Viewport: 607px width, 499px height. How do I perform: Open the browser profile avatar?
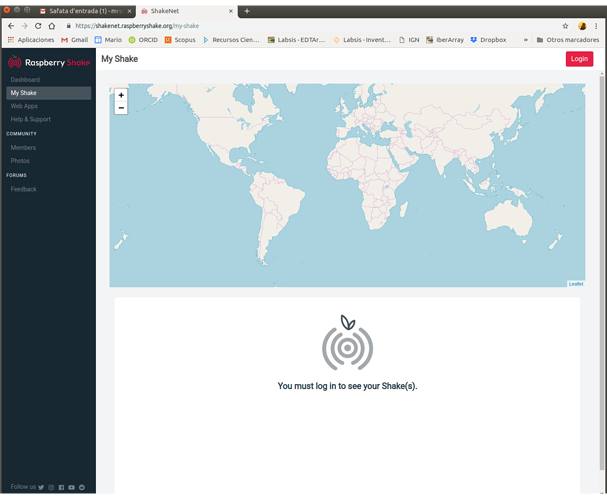[582, 26]
